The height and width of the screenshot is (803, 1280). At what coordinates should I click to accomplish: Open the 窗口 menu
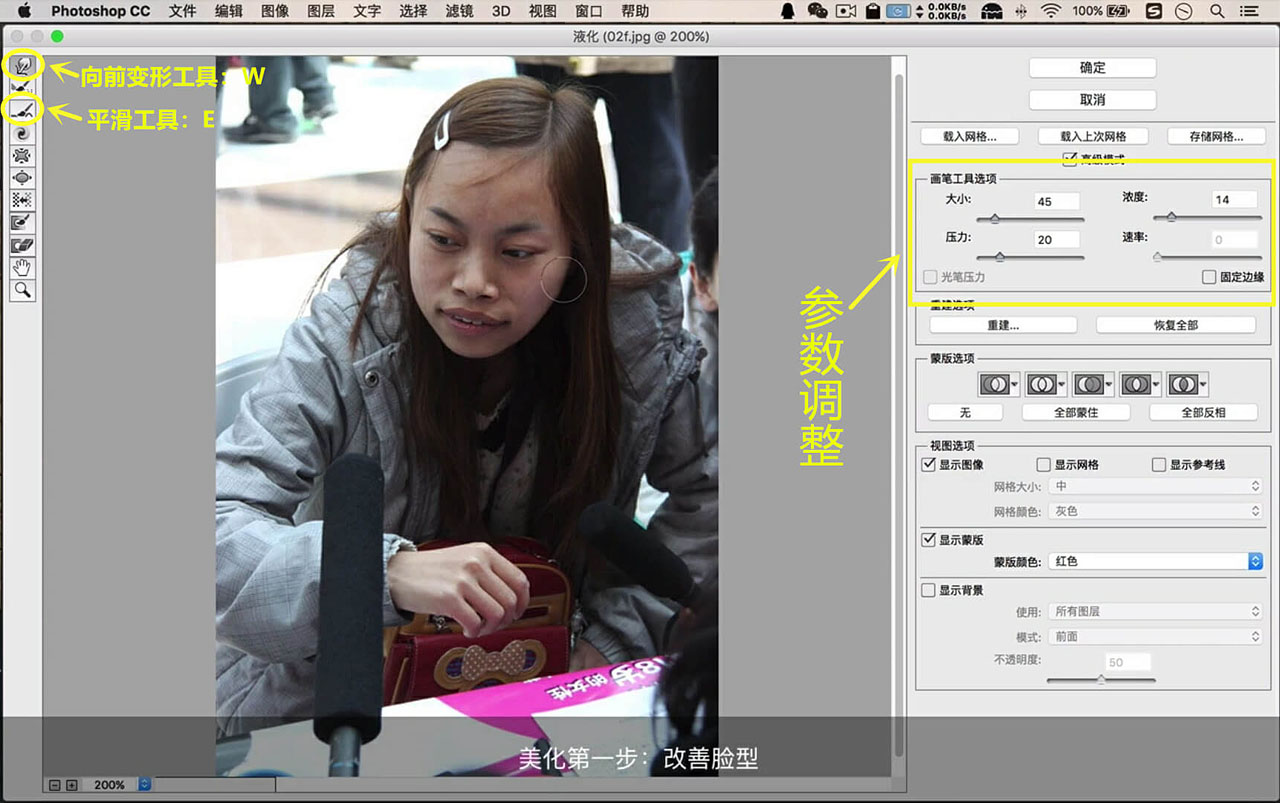tap(589, 11)
